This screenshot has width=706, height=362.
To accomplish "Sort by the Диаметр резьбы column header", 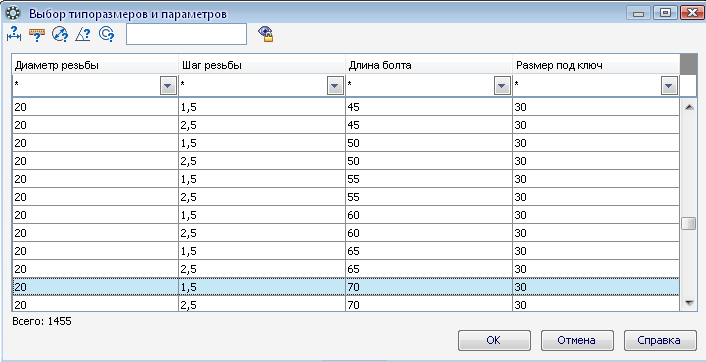I will (95, 65).
